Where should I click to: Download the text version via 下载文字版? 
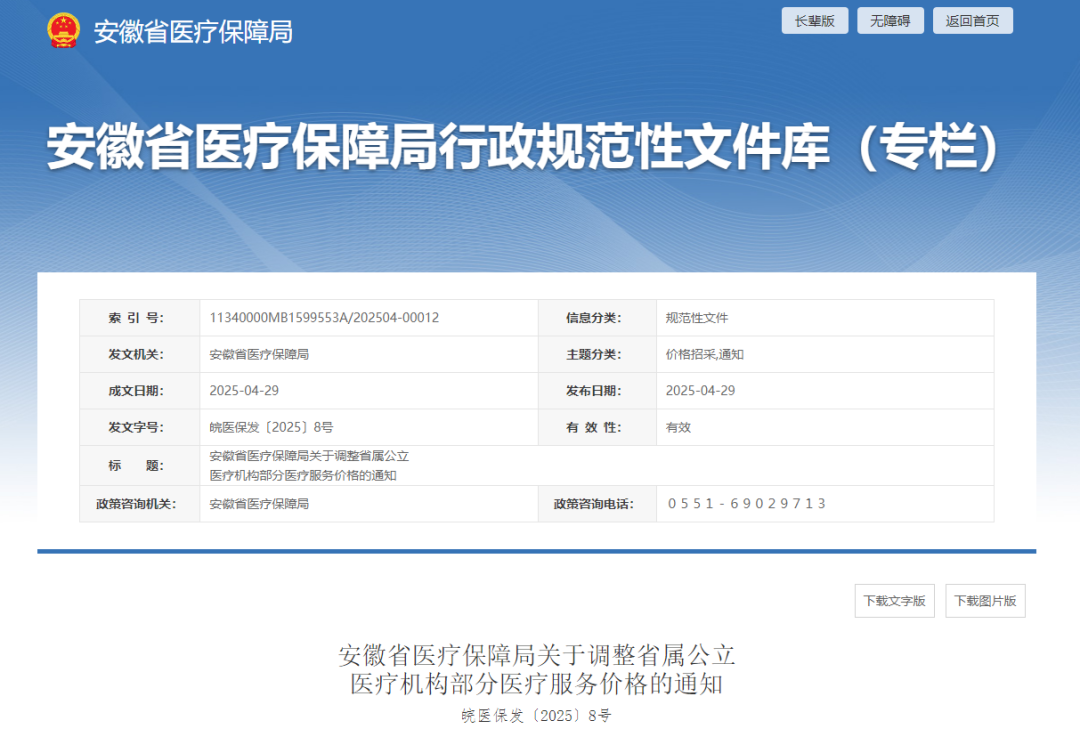895,601
